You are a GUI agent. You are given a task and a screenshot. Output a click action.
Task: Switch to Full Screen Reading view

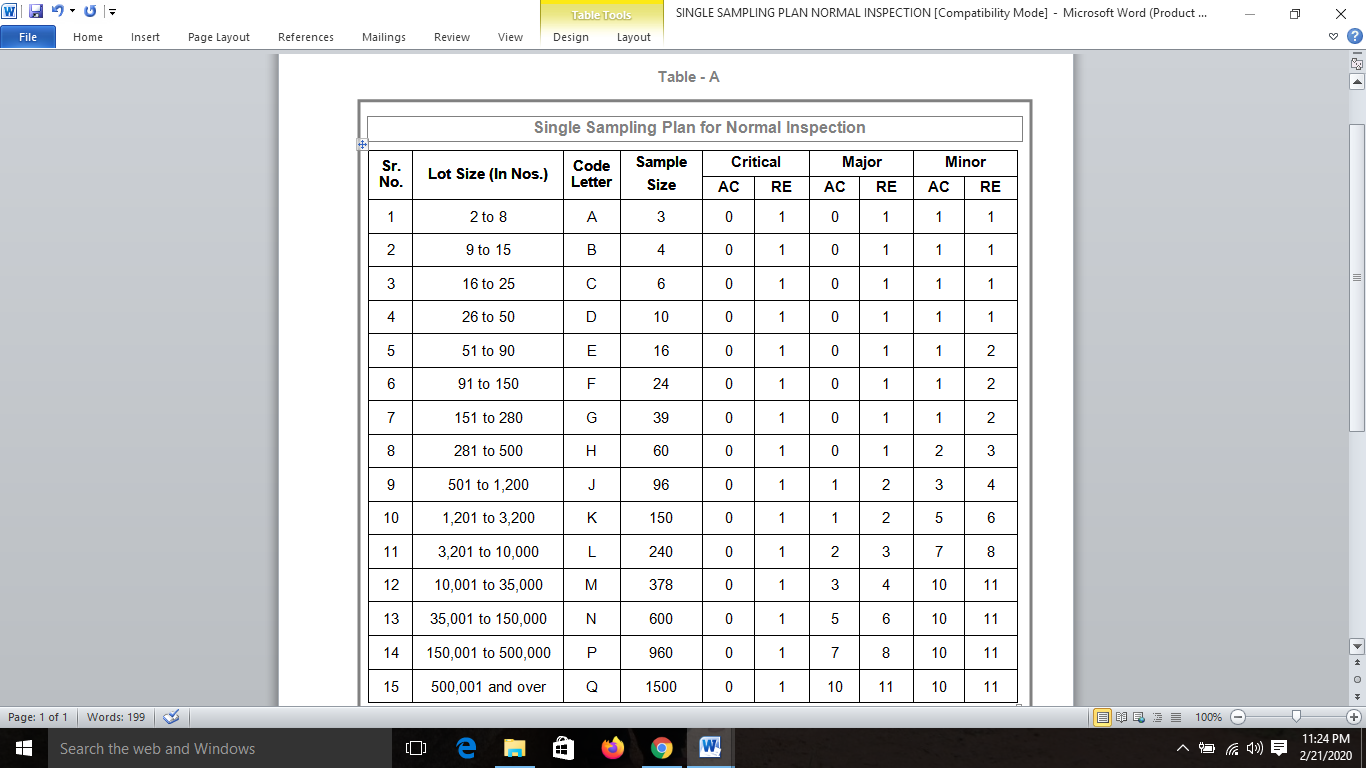[1122, 717]
